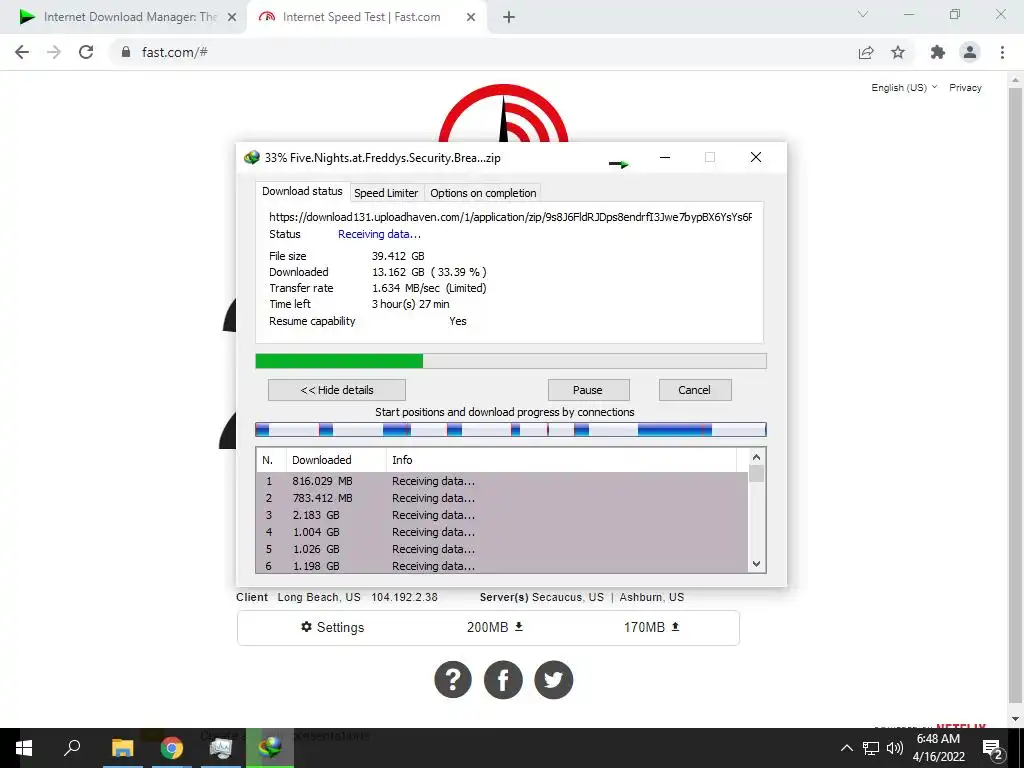Open Windows taskbar search
1024x768 pixels.
[72, 748]
